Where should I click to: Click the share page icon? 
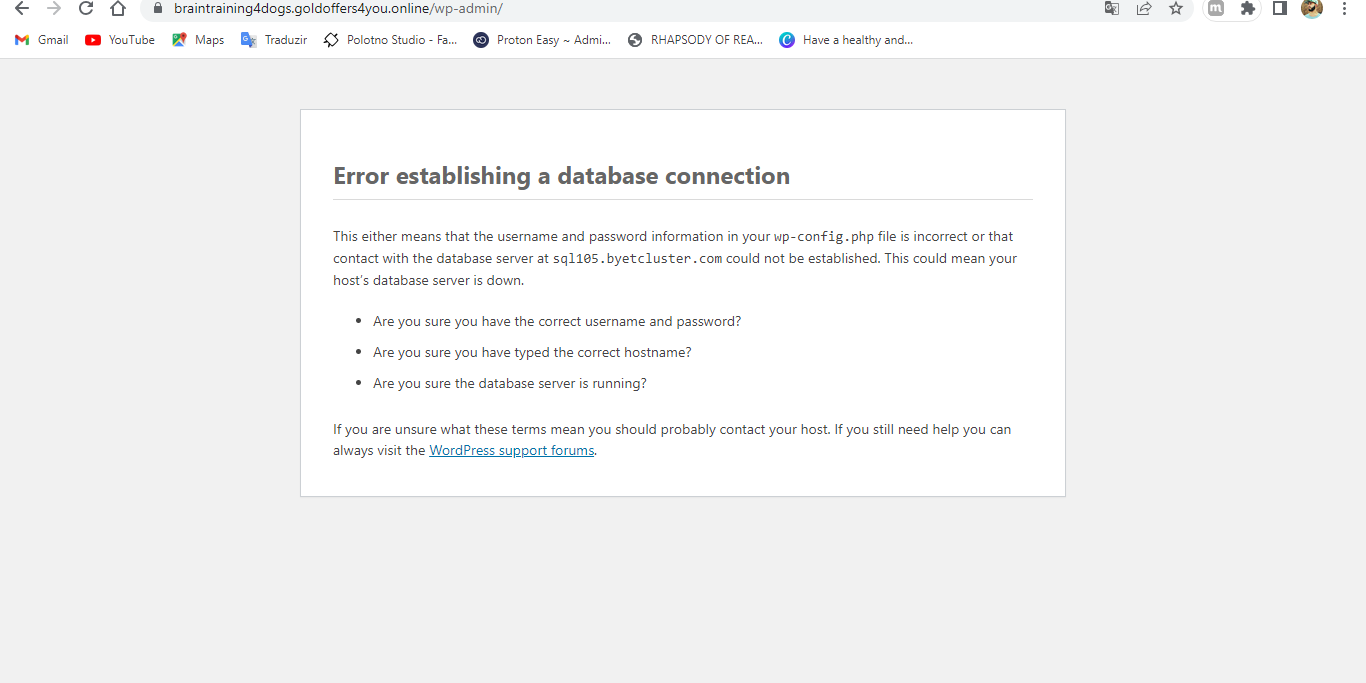[x=1144, y=9]
